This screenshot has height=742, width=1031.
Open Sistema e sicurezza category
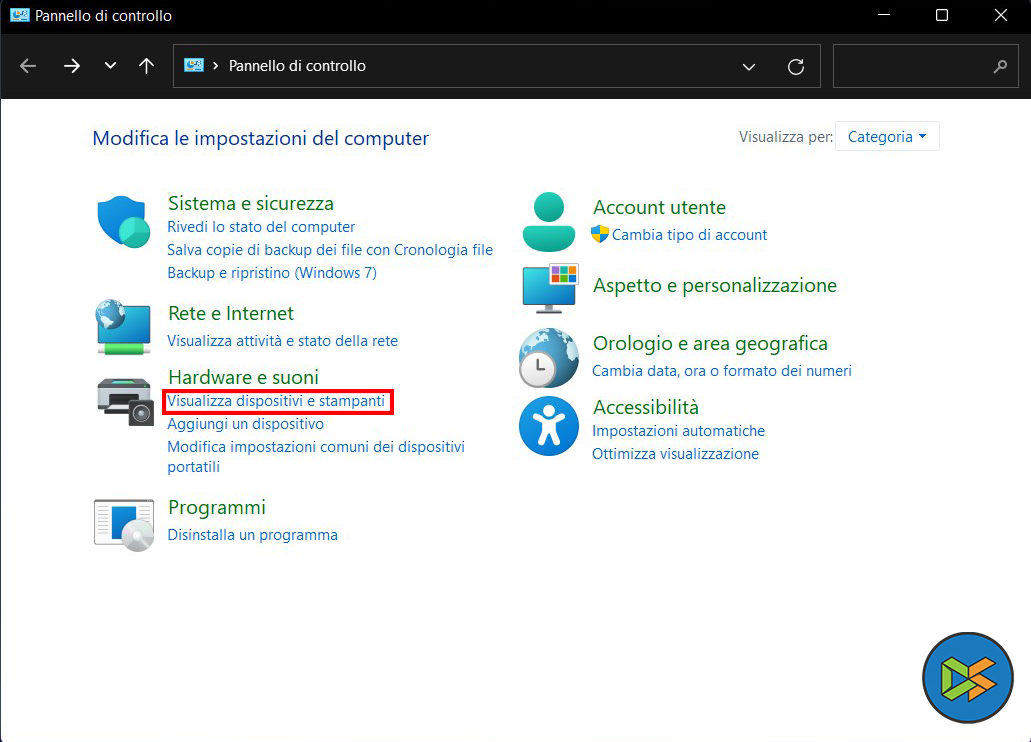(x=251, y=203)
